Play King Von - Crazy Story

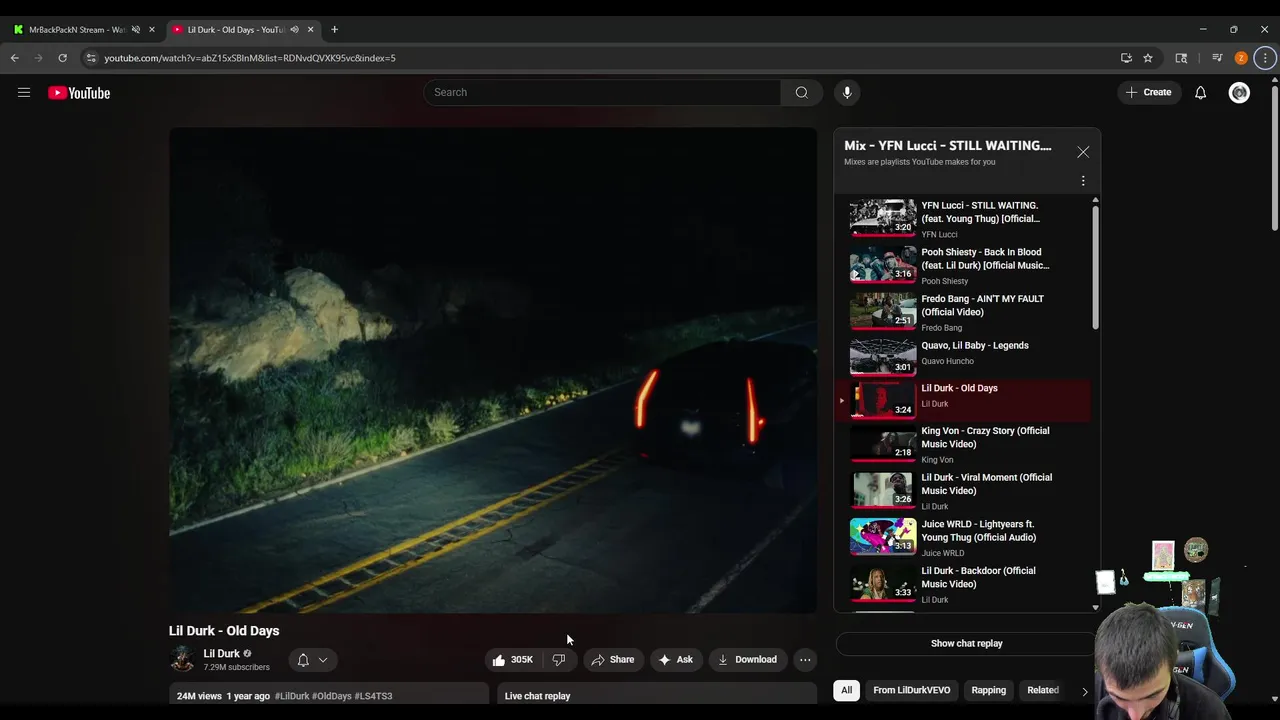click(963, 444)
